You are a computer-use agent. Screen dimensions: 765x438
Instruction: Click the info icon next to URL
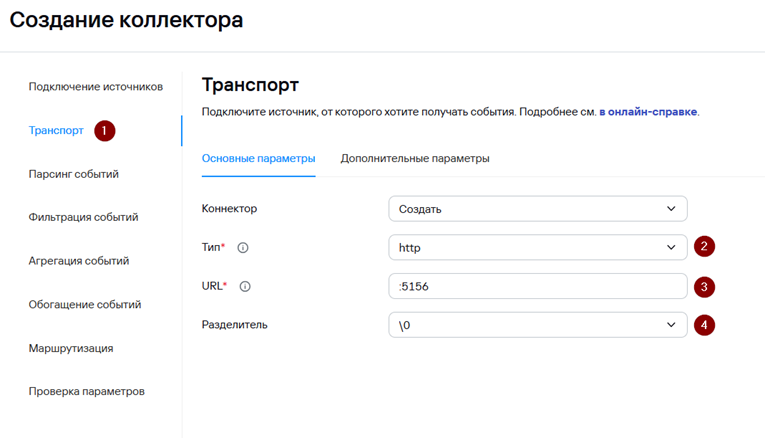(245, 286)
